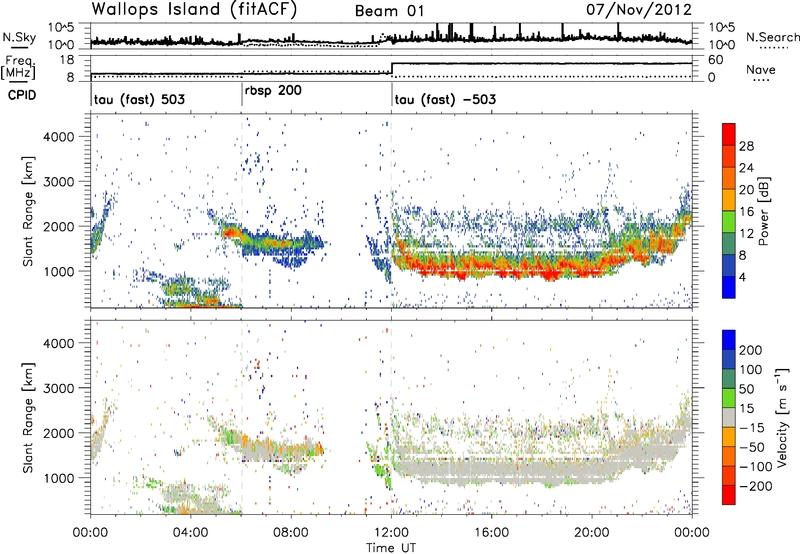The image size is (800, 554).
Task: Click the '04:00' time tick label
Action: click(191, 533)
